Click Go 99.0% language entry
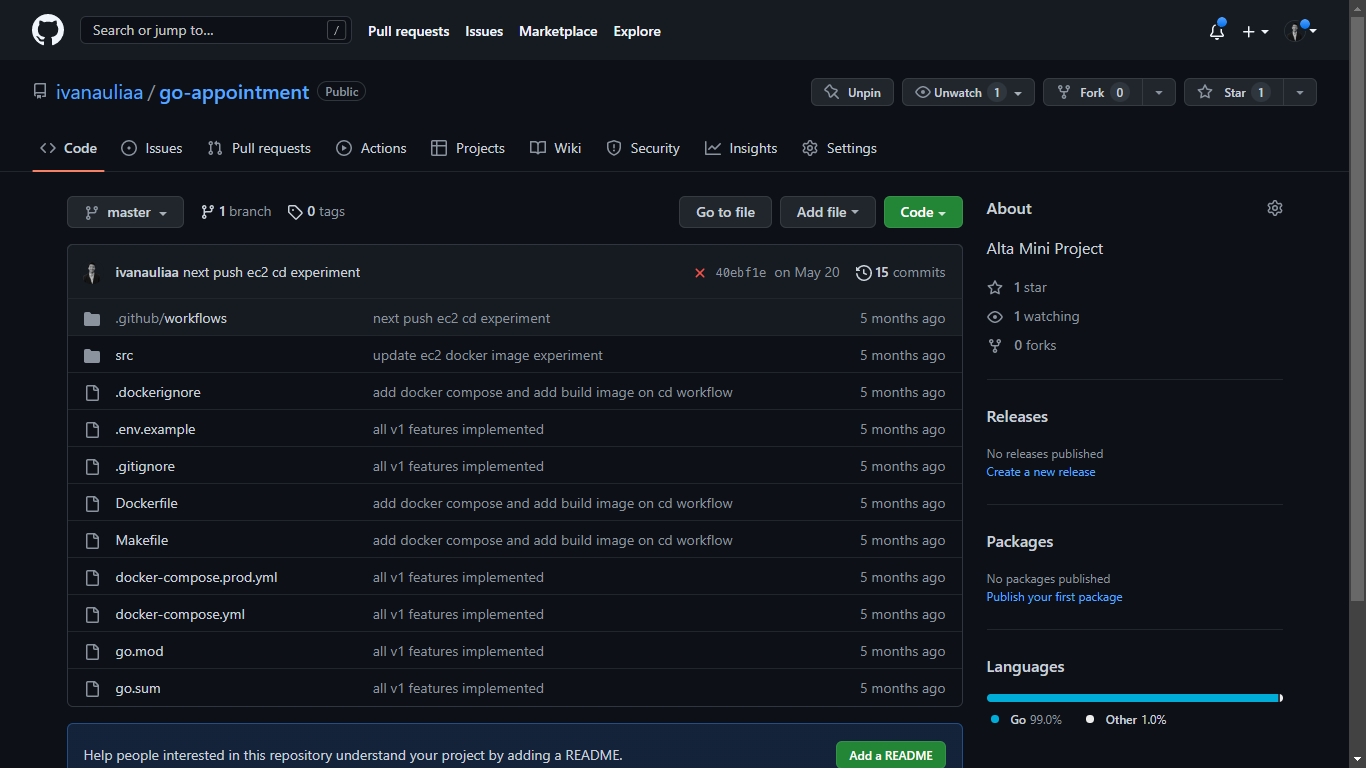The image size is (1366, 768). [x=1027, y=719]
